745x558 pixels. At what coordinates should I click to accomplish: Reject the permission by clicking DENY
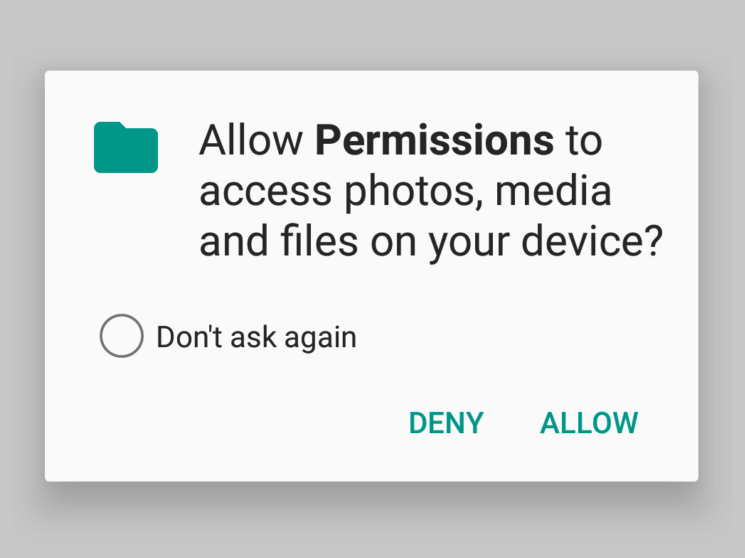(x=446, y=423)
